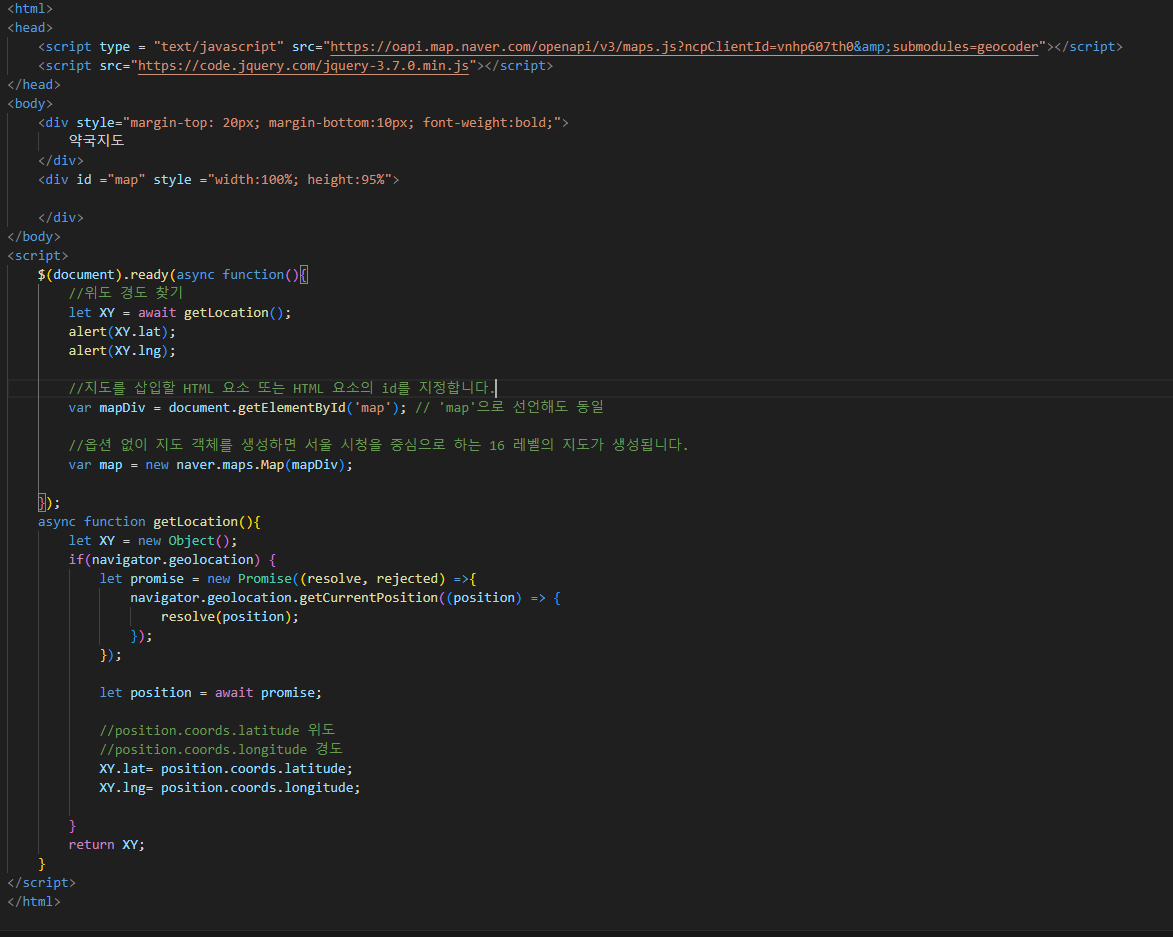Click the opening body tag
The image size is (1173, 937).
point(30,103)
